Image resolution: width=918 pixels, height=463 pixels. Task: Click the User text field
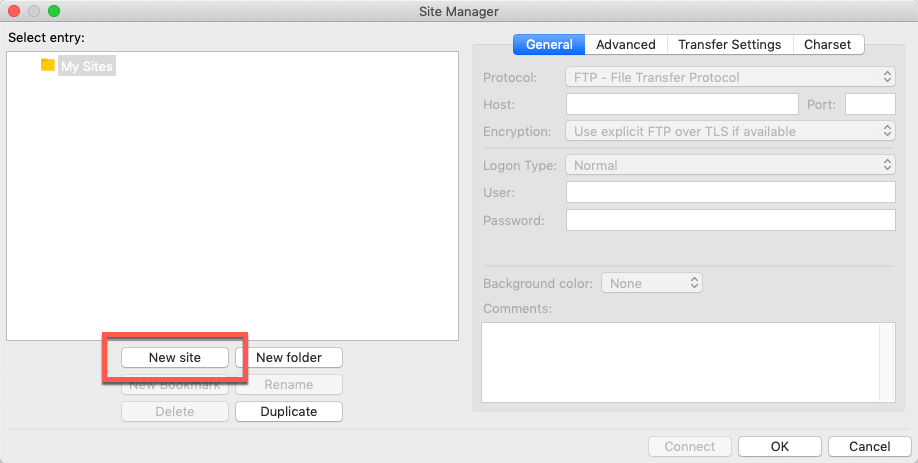point(731,192)
